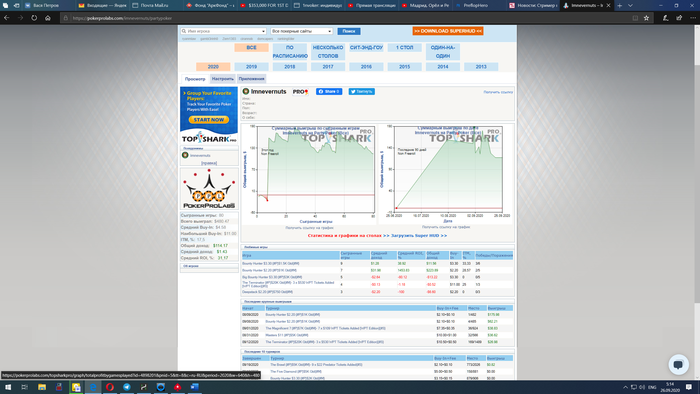The width and height of the screenshot is (700, 394).
Task: Select the 2016 year filter
Action: coord(366,66)
